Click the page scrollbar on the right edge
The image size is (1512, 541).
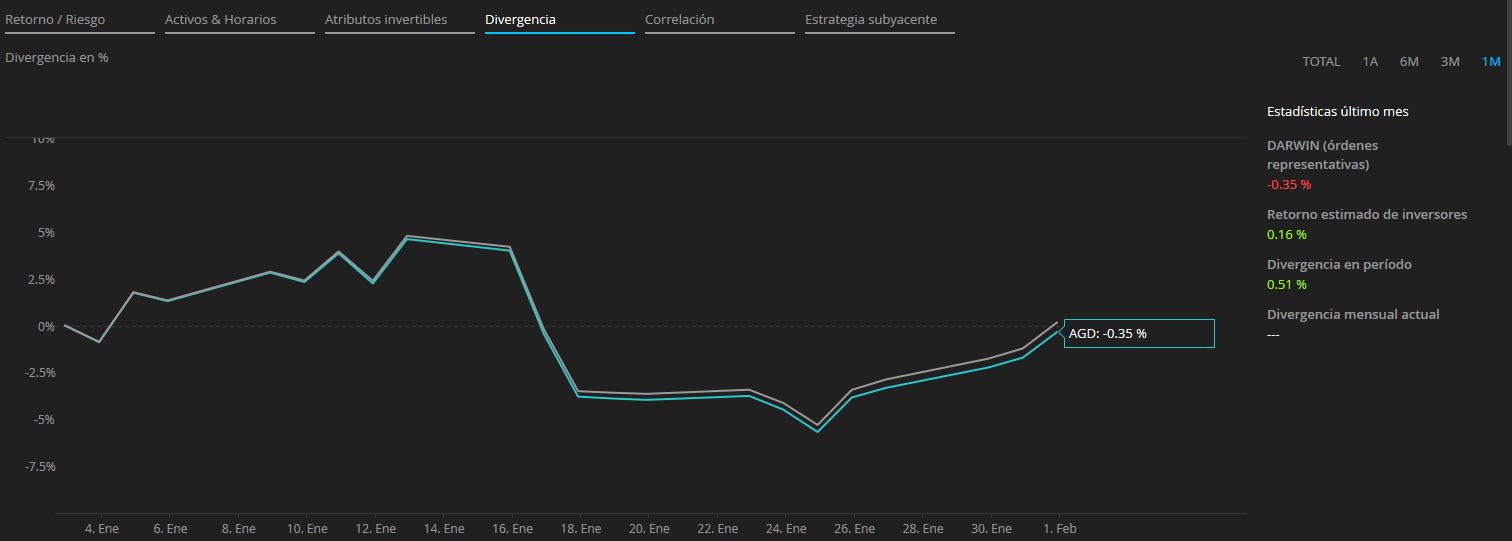[x=1508, y=70]
